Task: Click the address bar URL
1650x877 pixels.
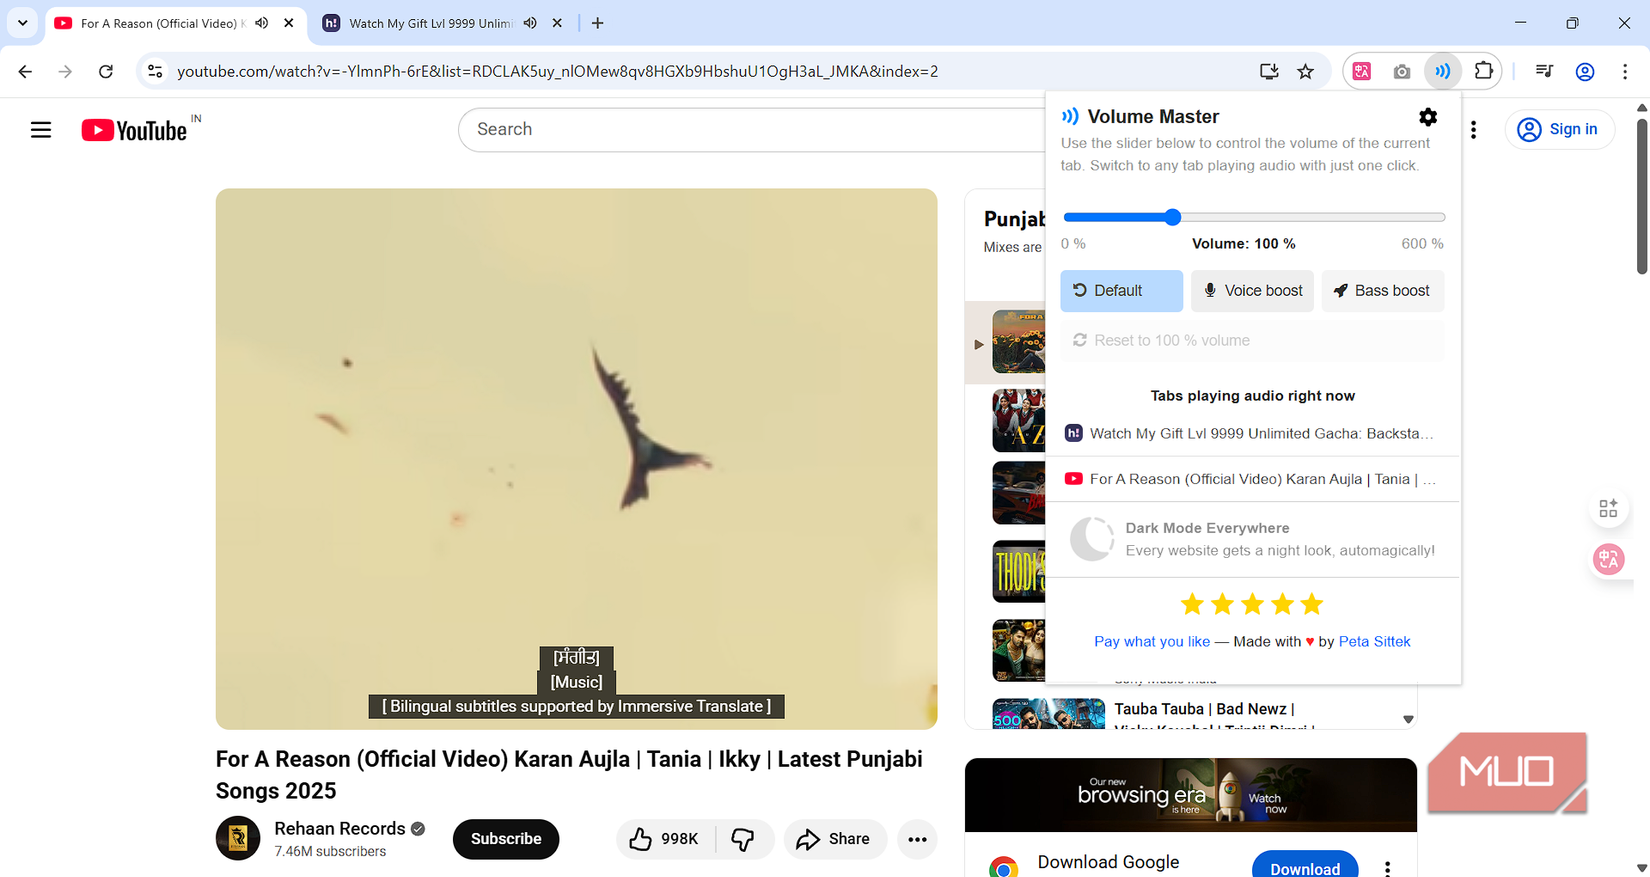Action: [x=558, y=71]
